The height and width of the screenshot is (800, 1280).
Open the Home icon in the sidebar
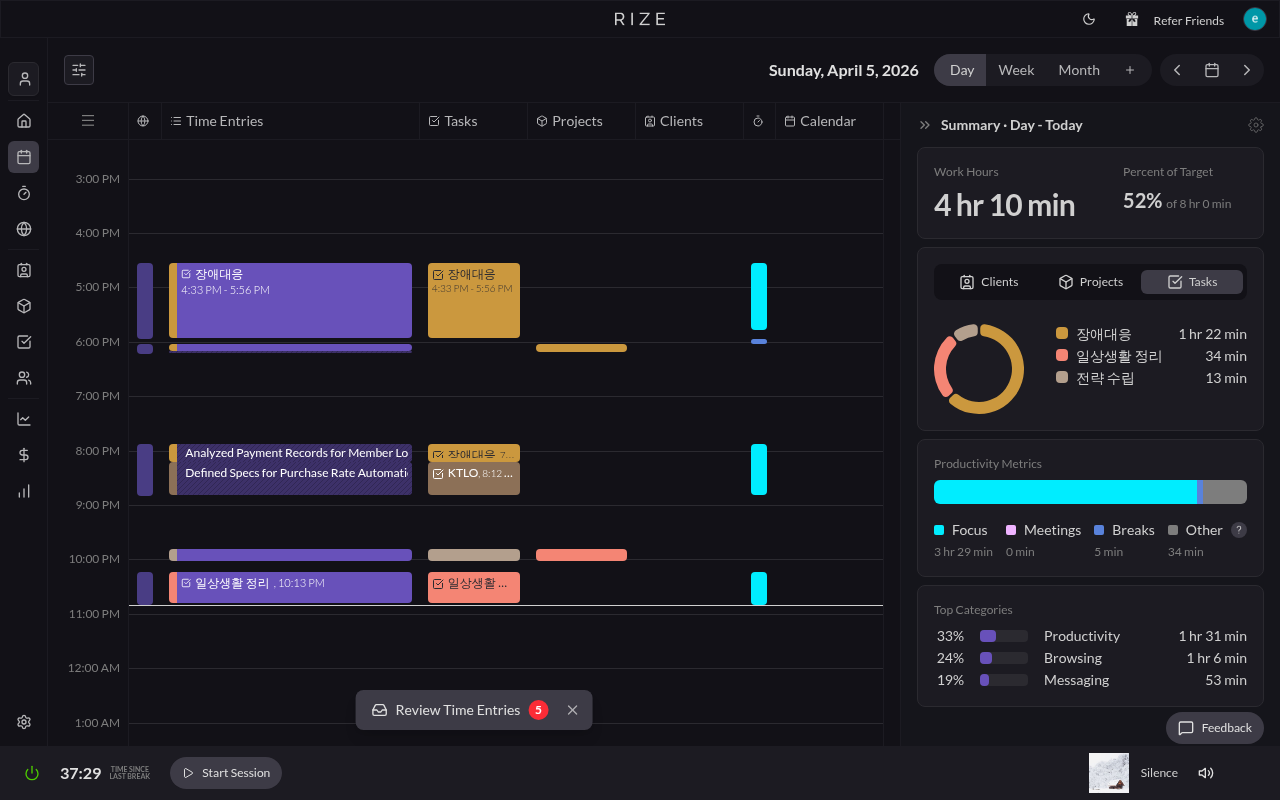(24, 121)
